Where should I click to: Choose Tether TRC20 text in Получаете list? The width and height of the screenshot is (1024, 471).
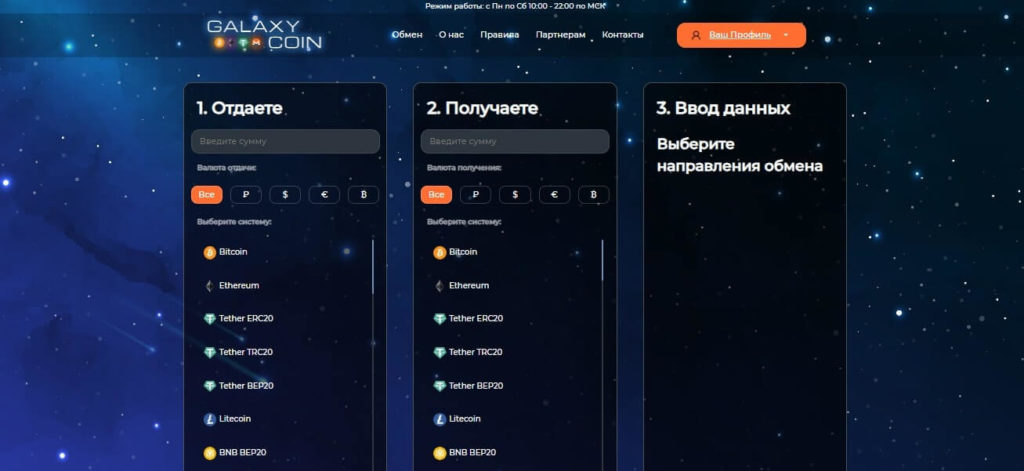pos(475,352)
